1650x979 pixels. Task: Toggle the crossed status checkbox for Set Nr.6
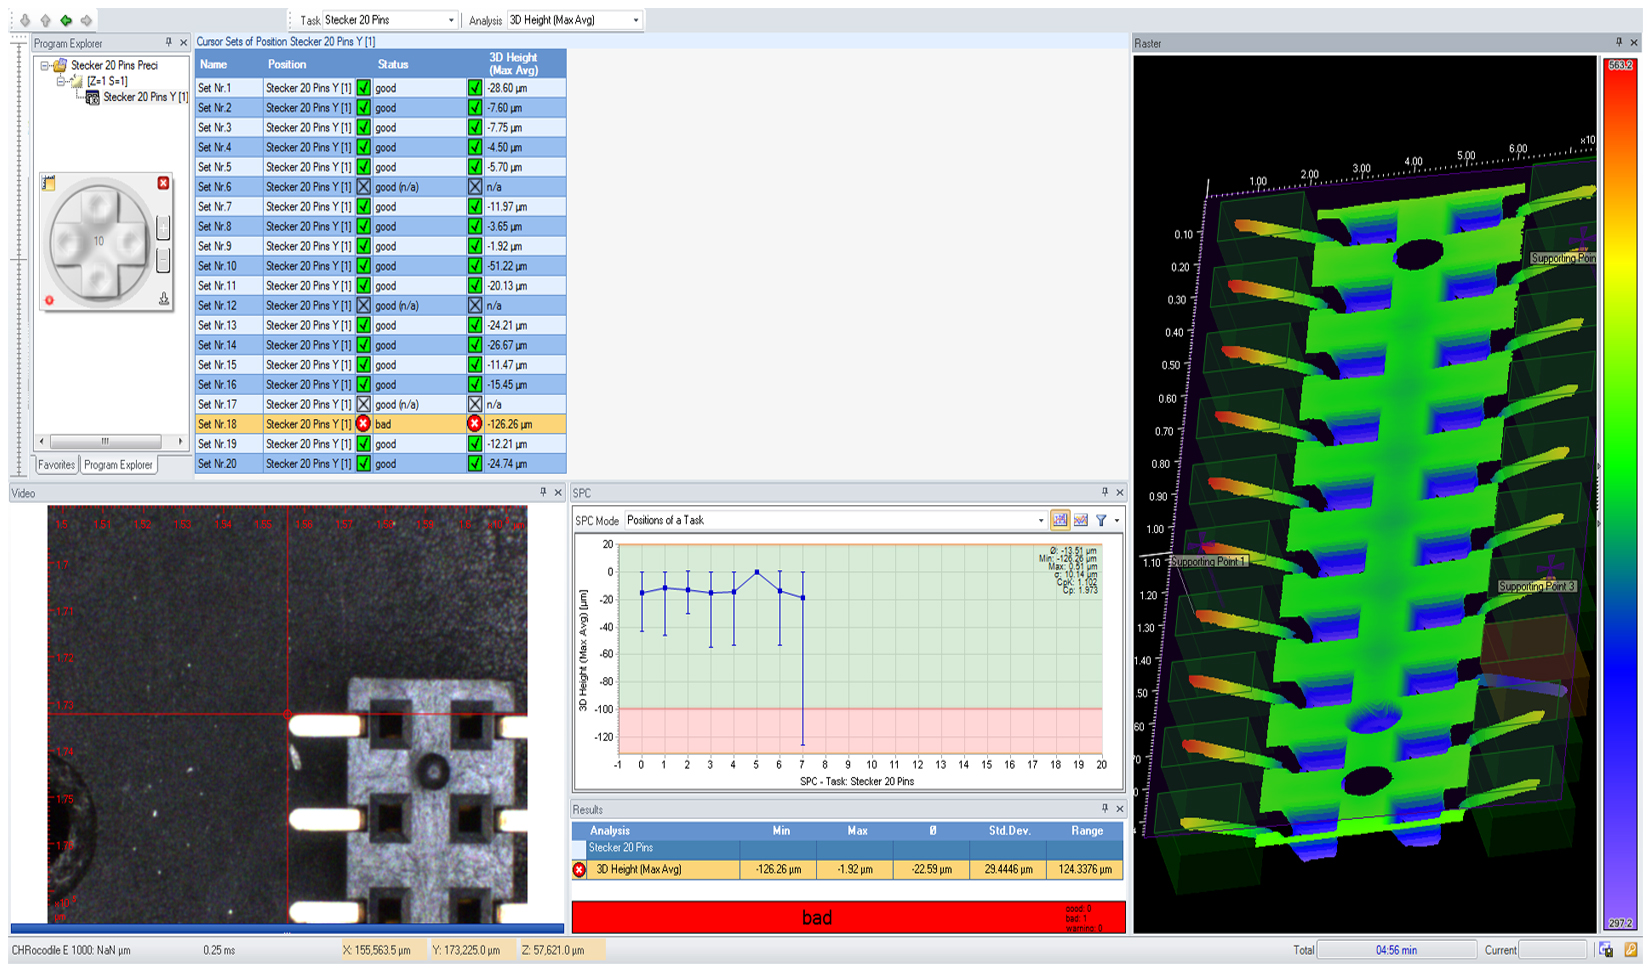(x=364, y=187)
